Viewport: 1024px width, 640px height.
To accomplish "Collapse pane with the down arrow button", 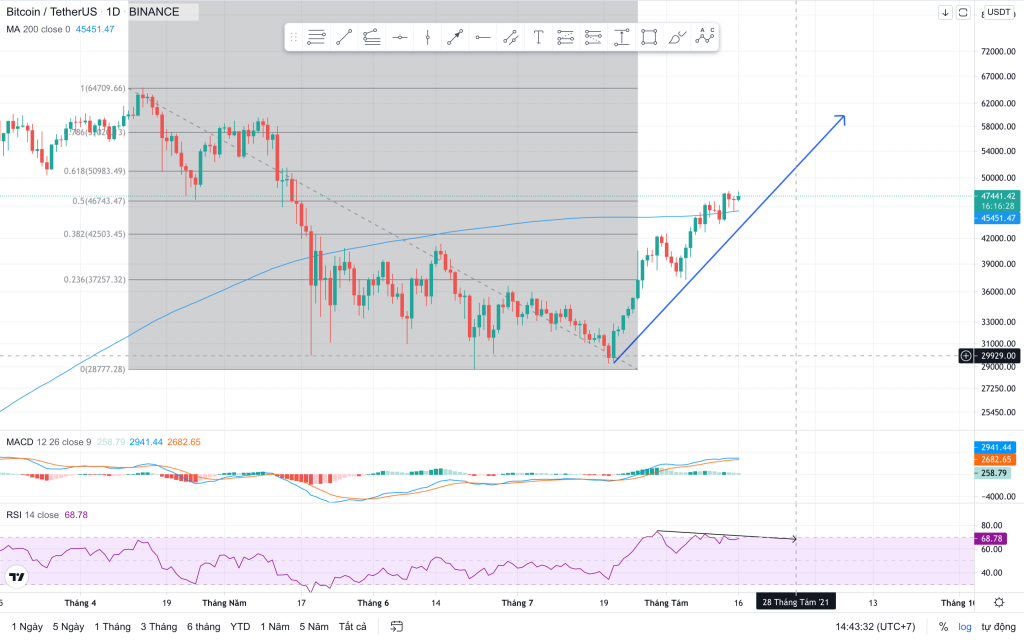I will click(x=946, y=13).
